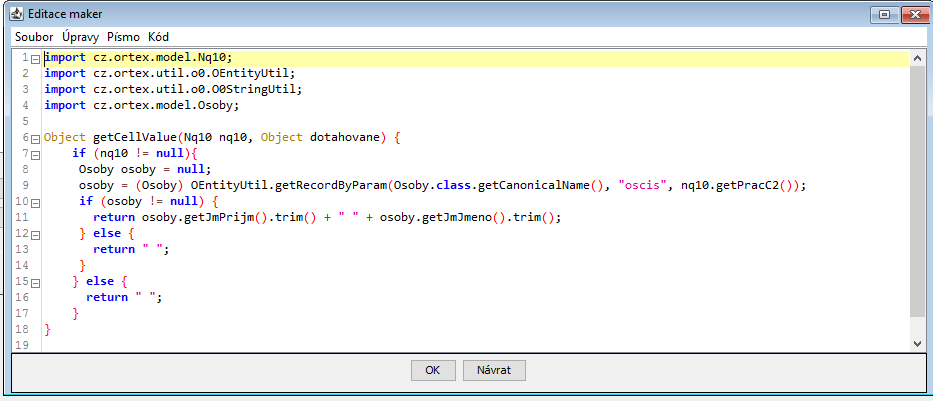Click the scrollbar down arrow
The image size is (933, 401).
[x=918, y=342]
